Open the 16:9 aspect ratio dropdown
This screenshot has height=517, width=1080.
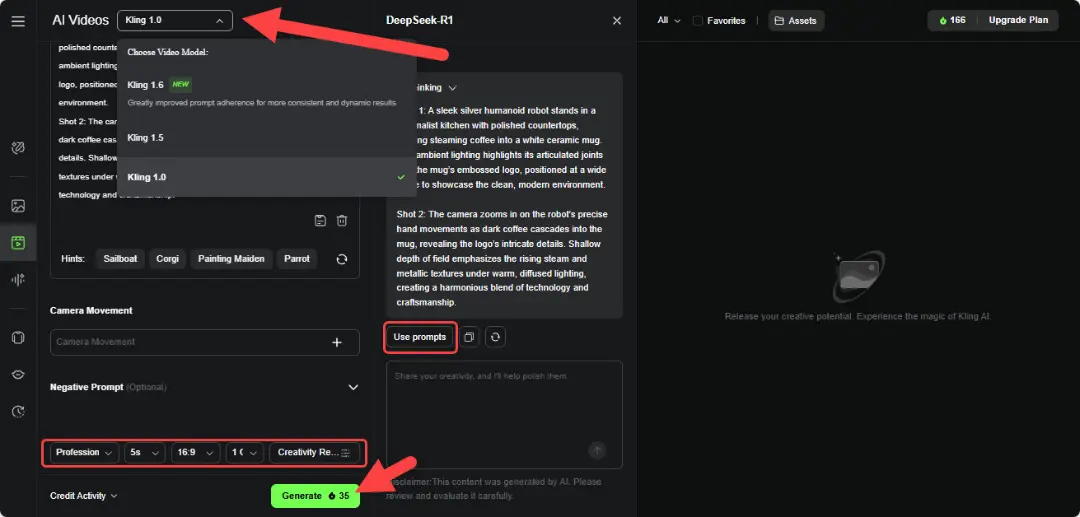[x=196, y=452]
